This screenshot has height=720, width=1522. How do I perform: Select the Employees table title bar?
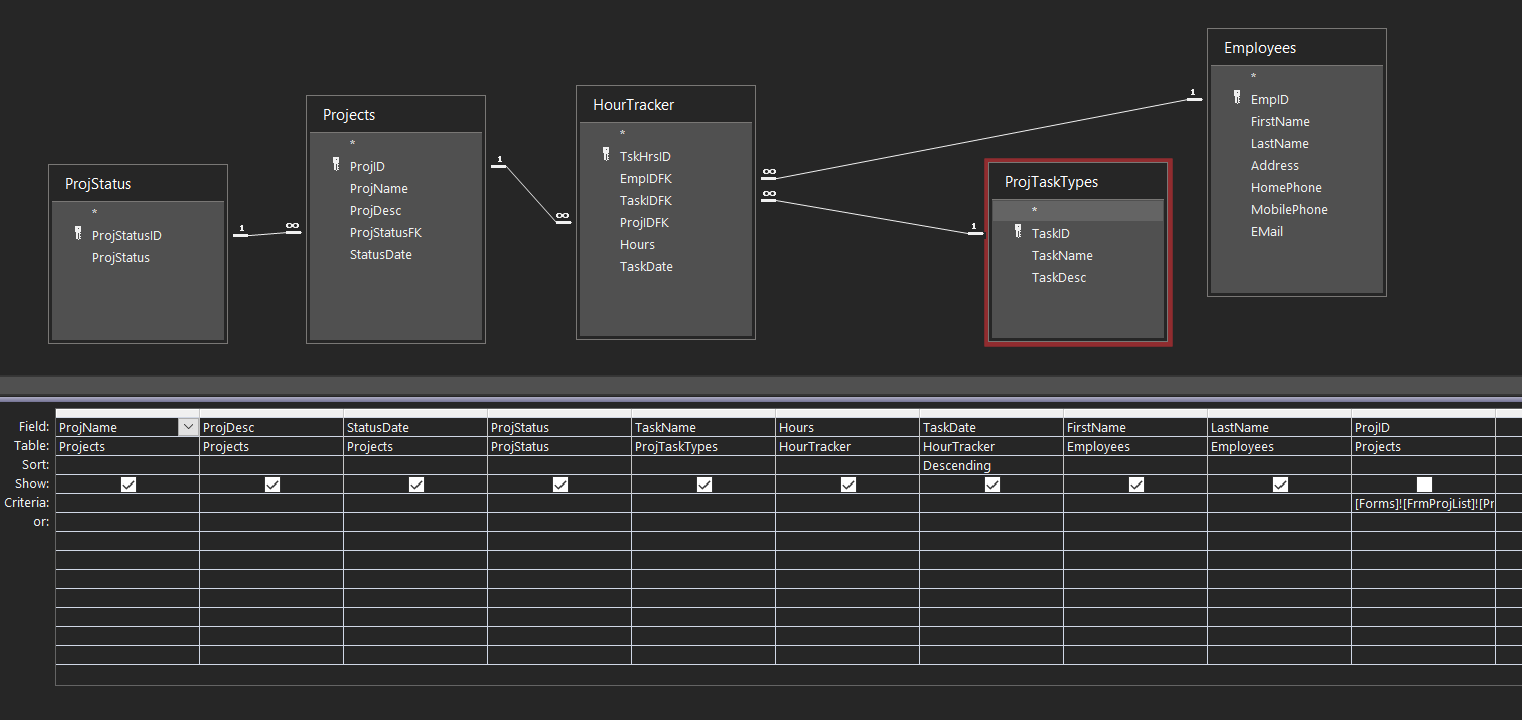click(x=1297, y=48)
